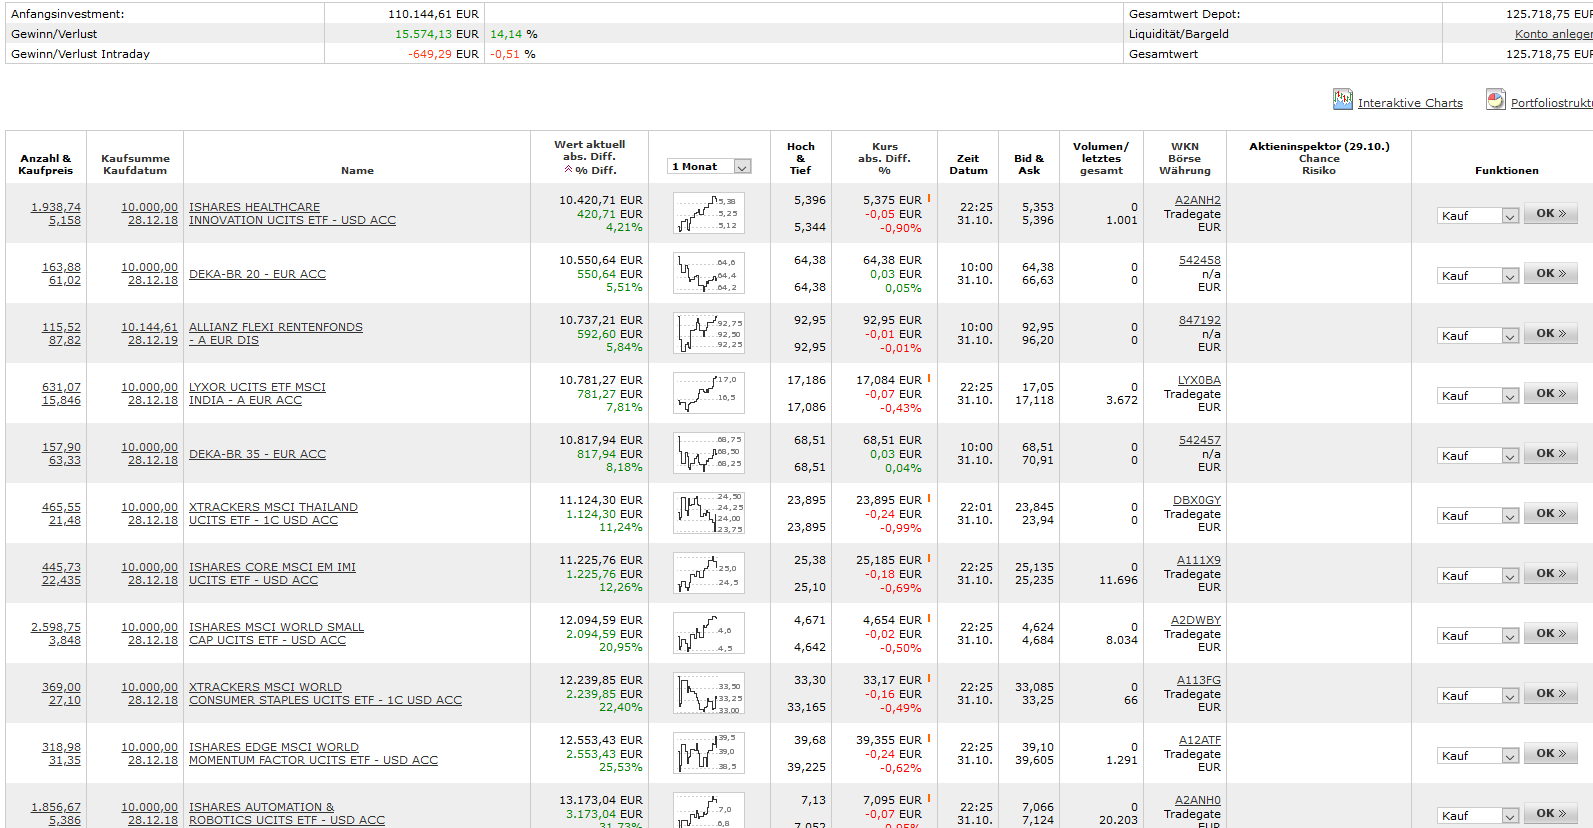Click the Portfoliostruktur pie chart icon

[x=1495, y=99]
